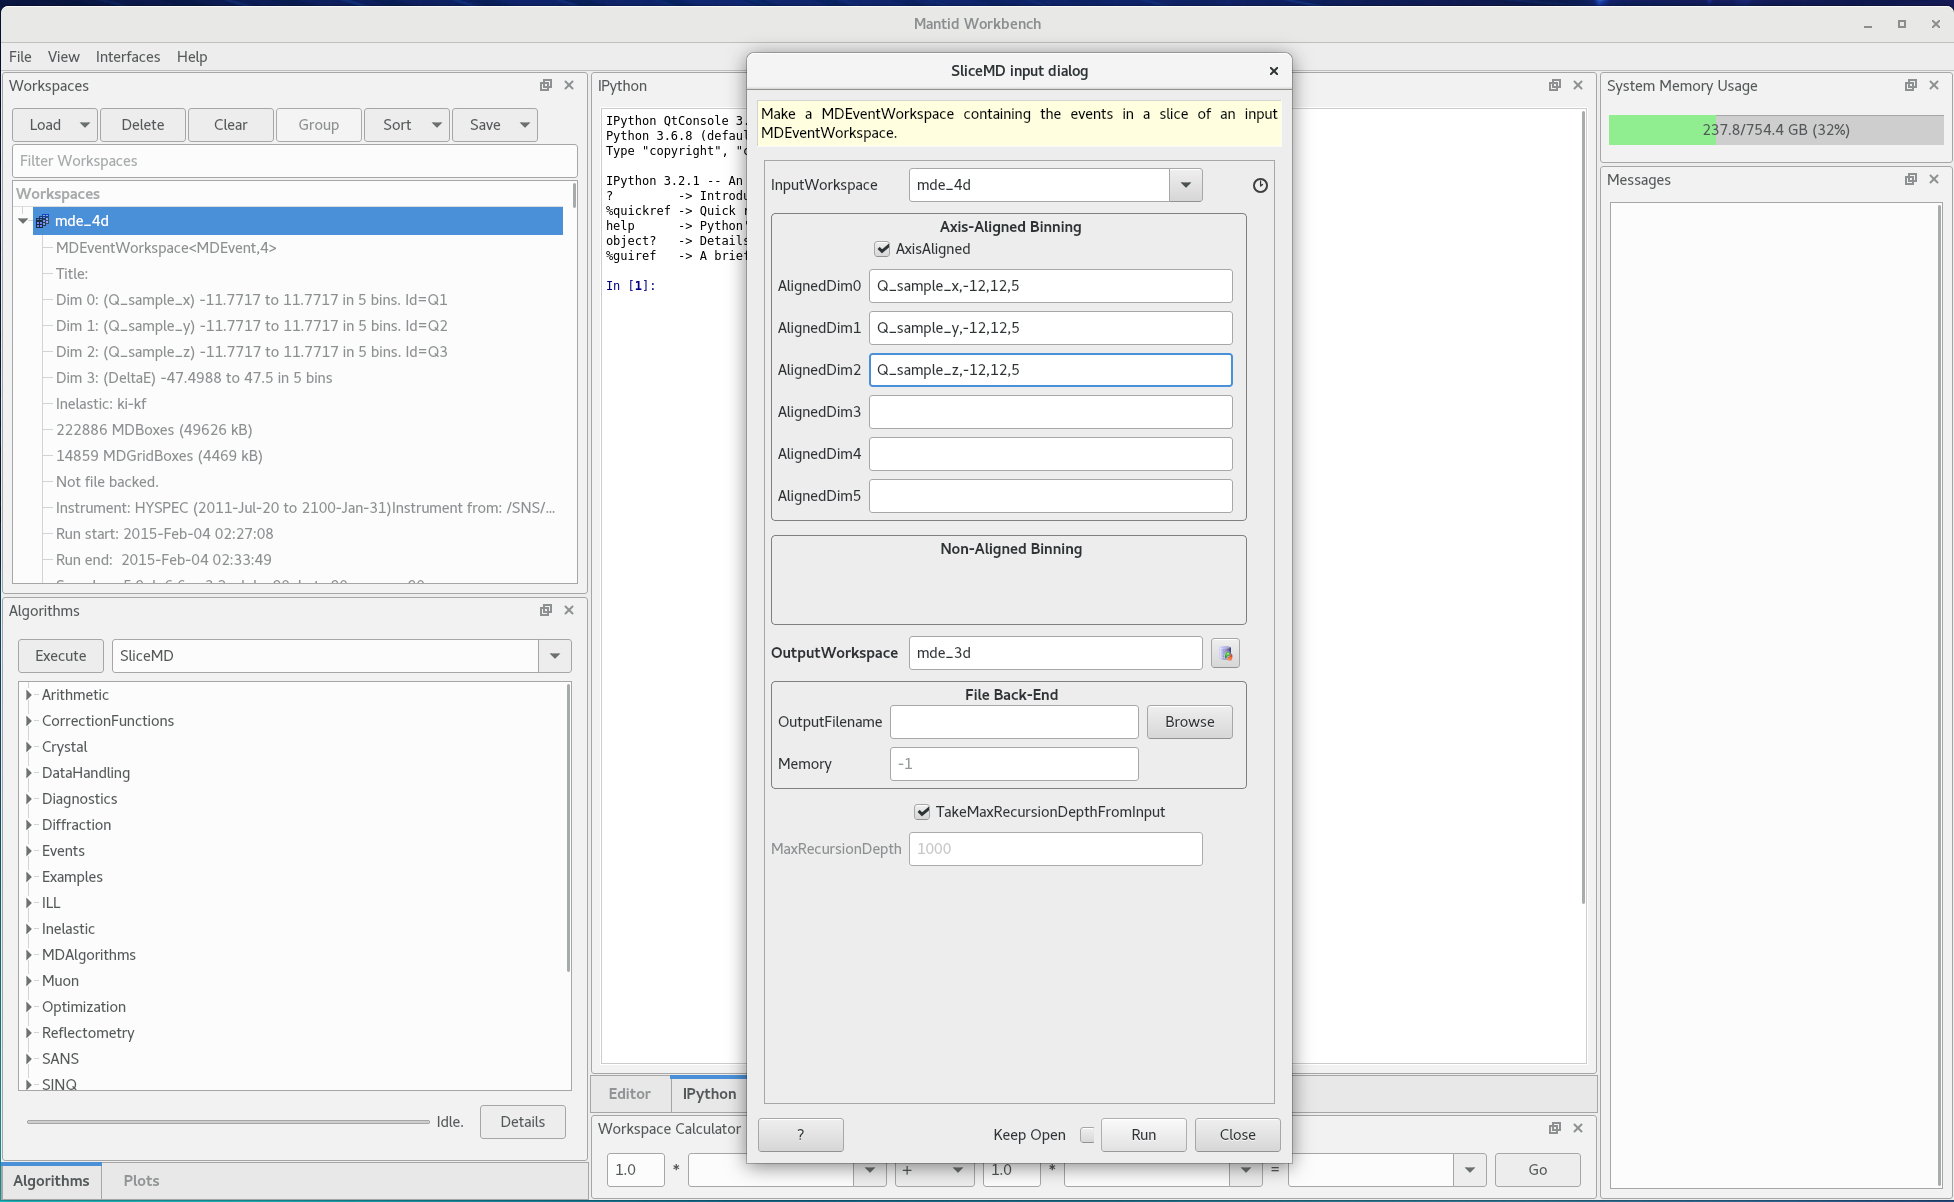Switch to the Plots tab
Image resolution: width=1954 pixels, height=1202 pixels.
[x=141, y=1181]
